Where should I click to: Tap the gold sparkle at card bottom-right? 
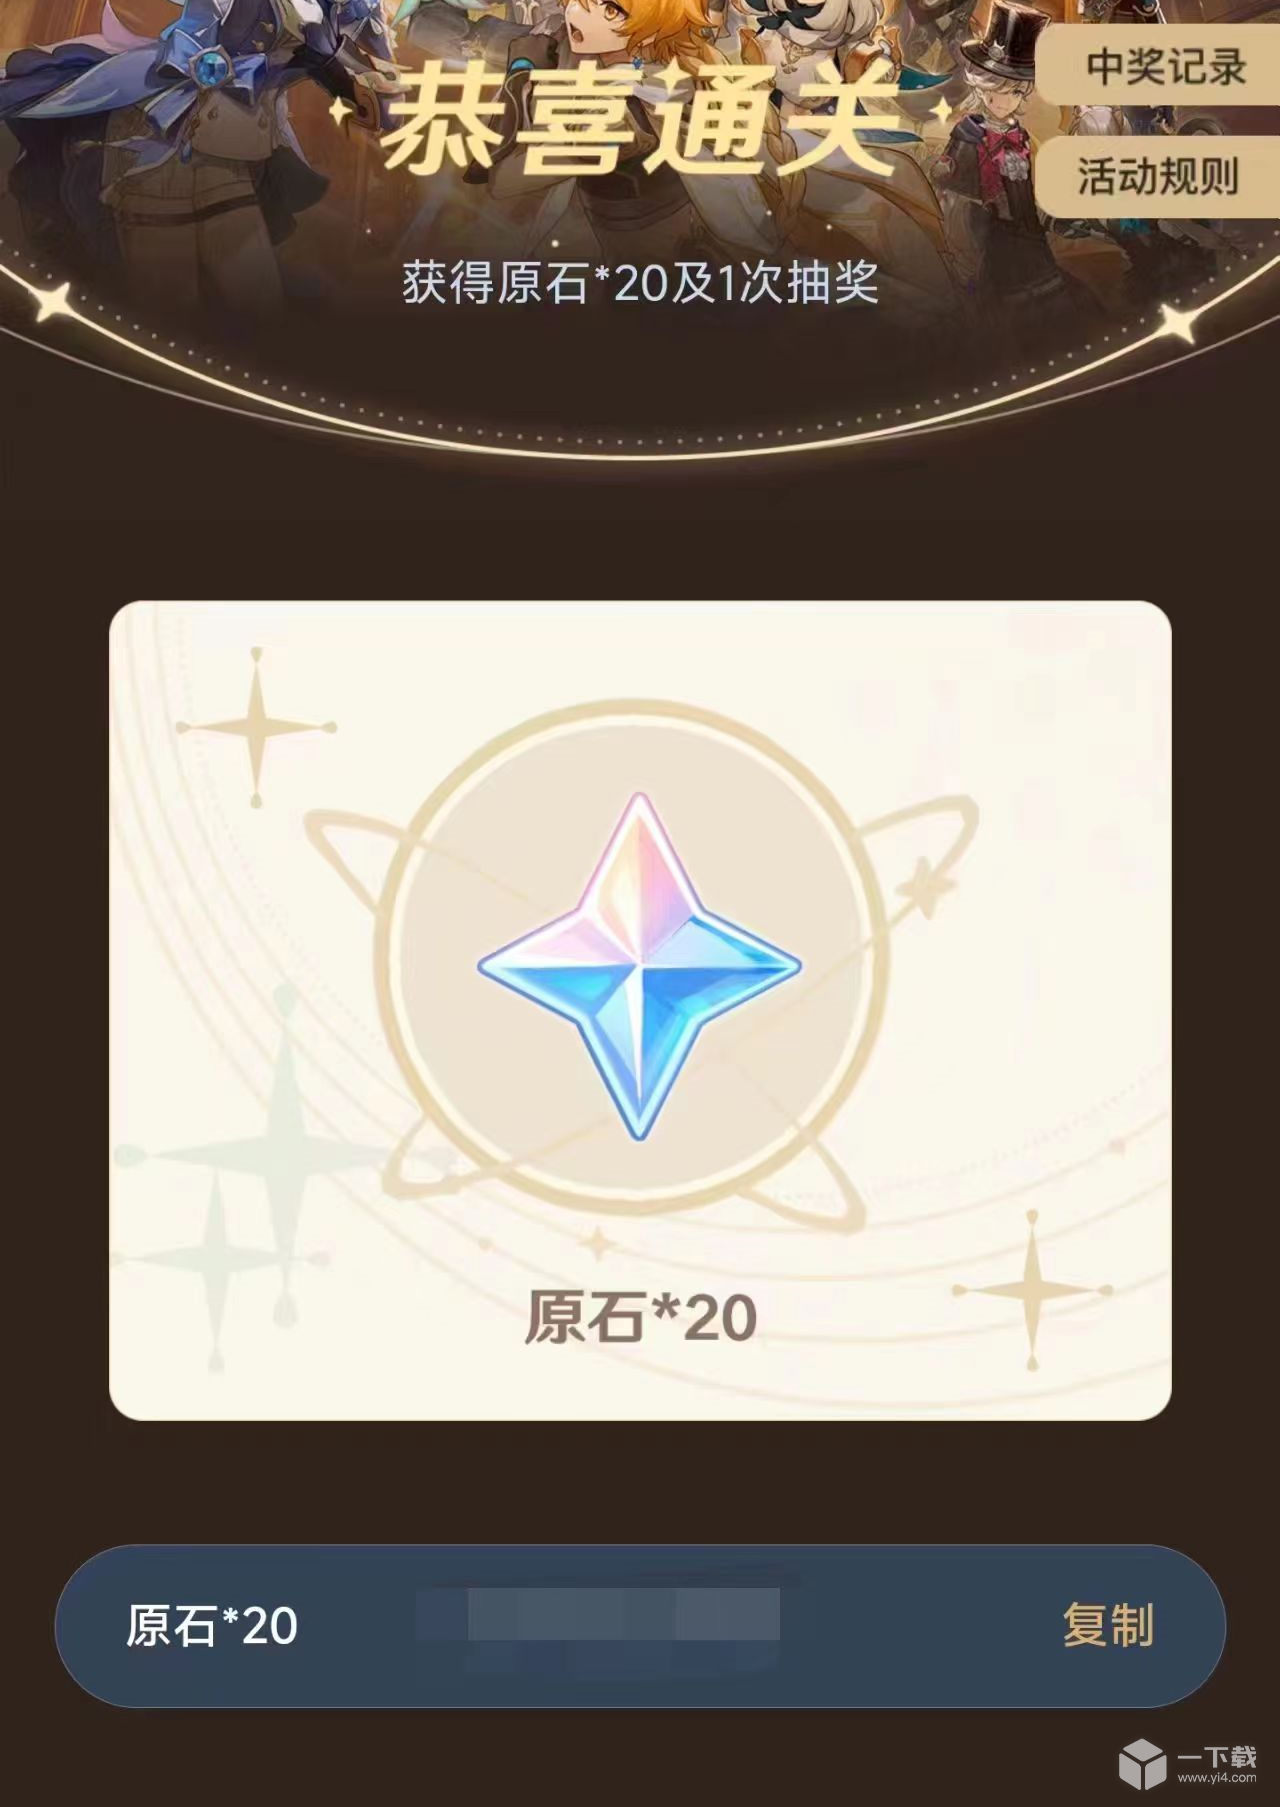(1033, 1290)
